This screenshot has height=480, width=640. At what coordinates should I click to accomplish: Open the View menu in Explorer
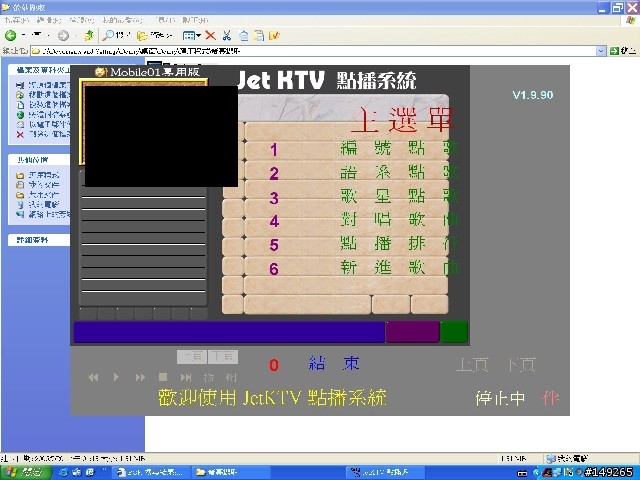[x=81, y=20]
